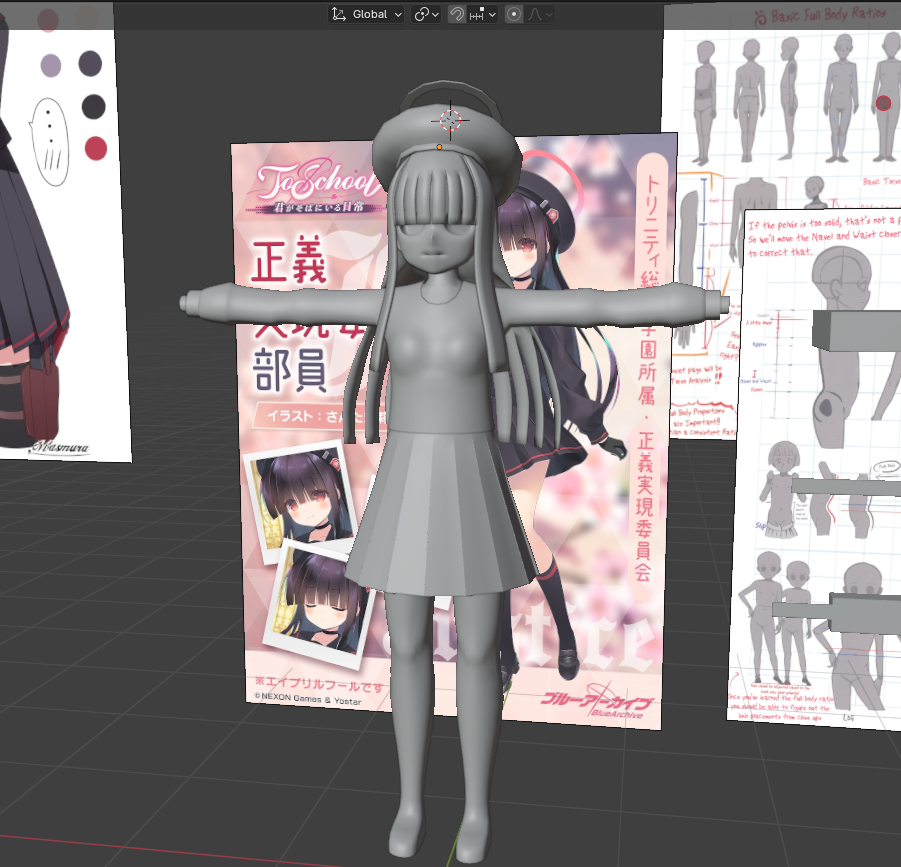The width and height of the screenshot is (901, 867).
Task: Open the pivot point dropdown
Action: (x=426, y=14)
